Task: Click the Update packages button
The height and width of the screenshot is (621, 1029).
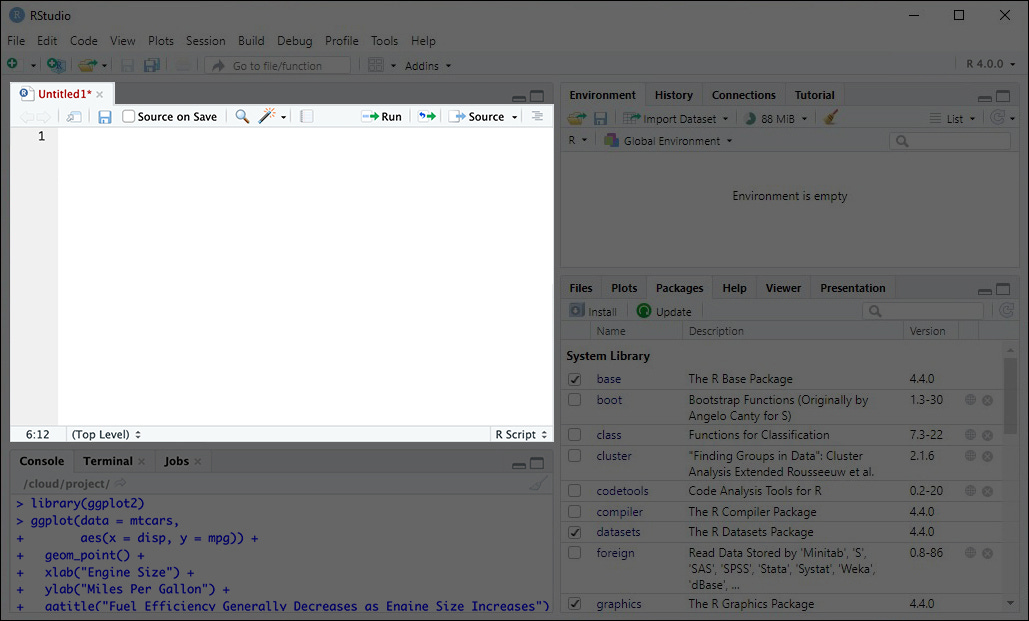Action: click(x=664, y=311)
